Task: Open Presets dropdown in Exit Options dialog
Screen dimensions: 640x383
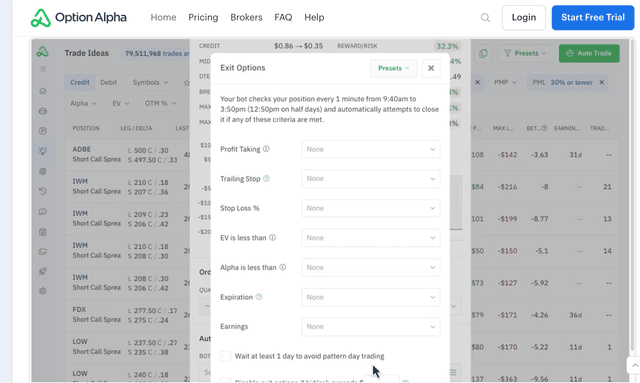Action: click(393, 68)
